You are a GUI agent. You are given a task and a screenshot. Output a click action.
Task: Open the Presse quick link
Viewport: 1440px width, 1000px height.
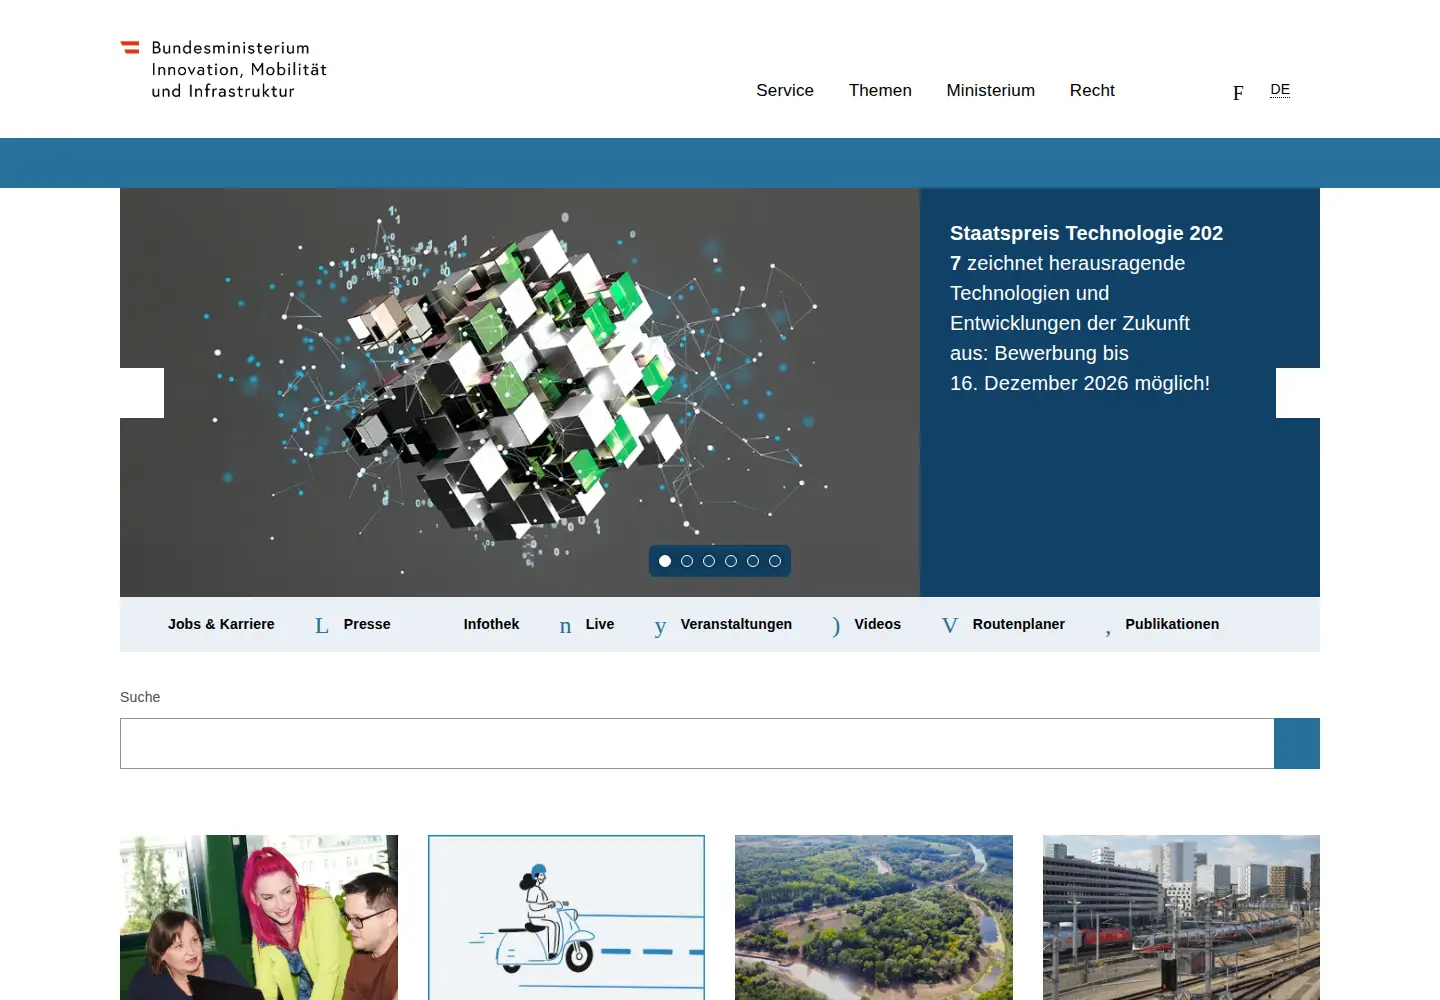pyautogui.click(x=367, y=624)
